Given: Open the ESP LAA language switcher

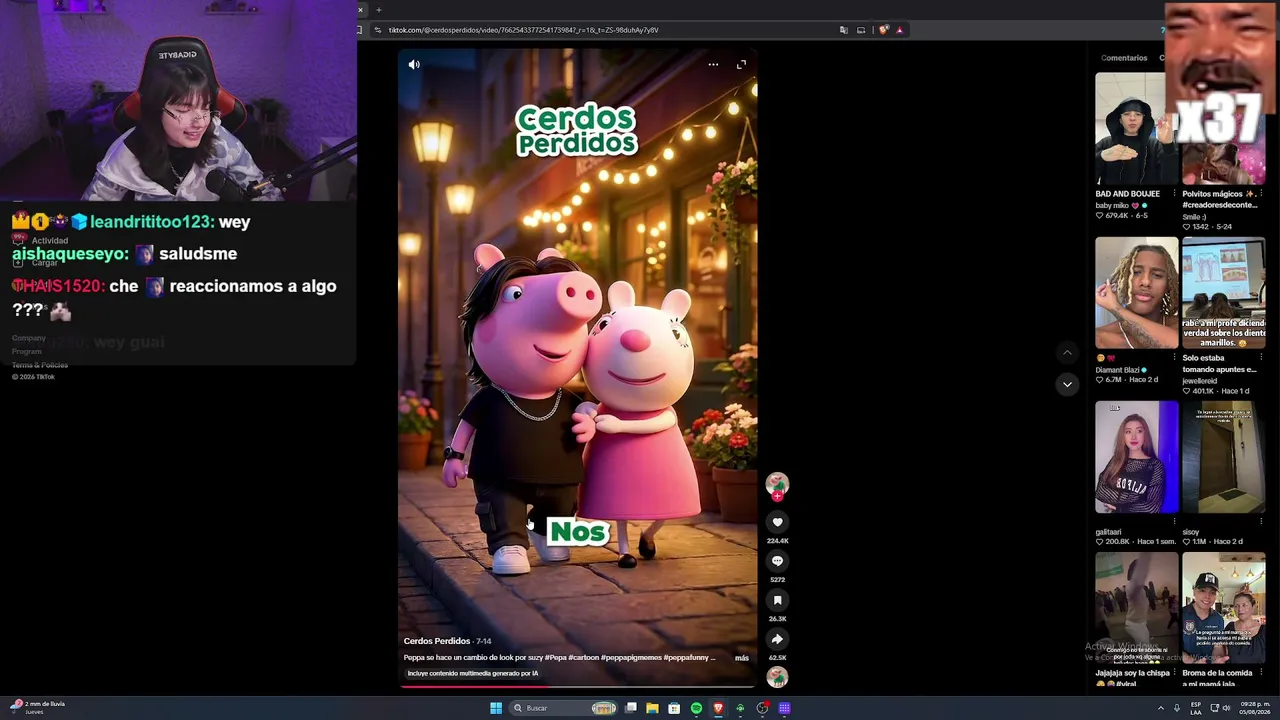Looking at the screenshot, I should coord(1194,708).
